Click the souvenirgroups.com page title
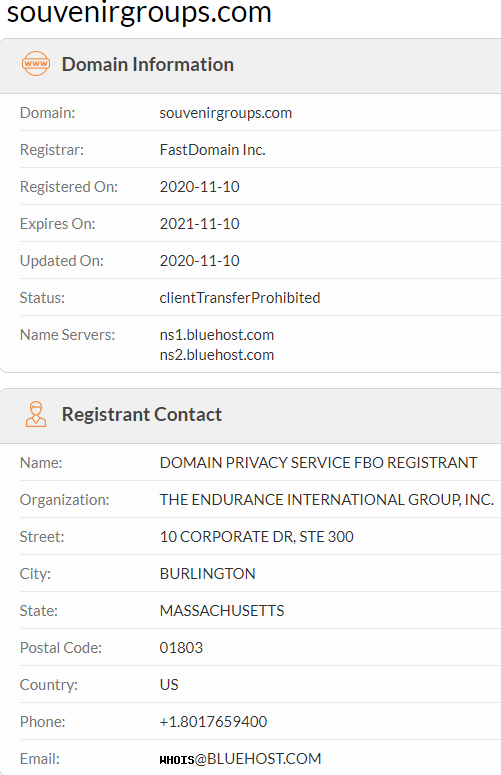Screen dimensions: 501x775 (139, 13)
